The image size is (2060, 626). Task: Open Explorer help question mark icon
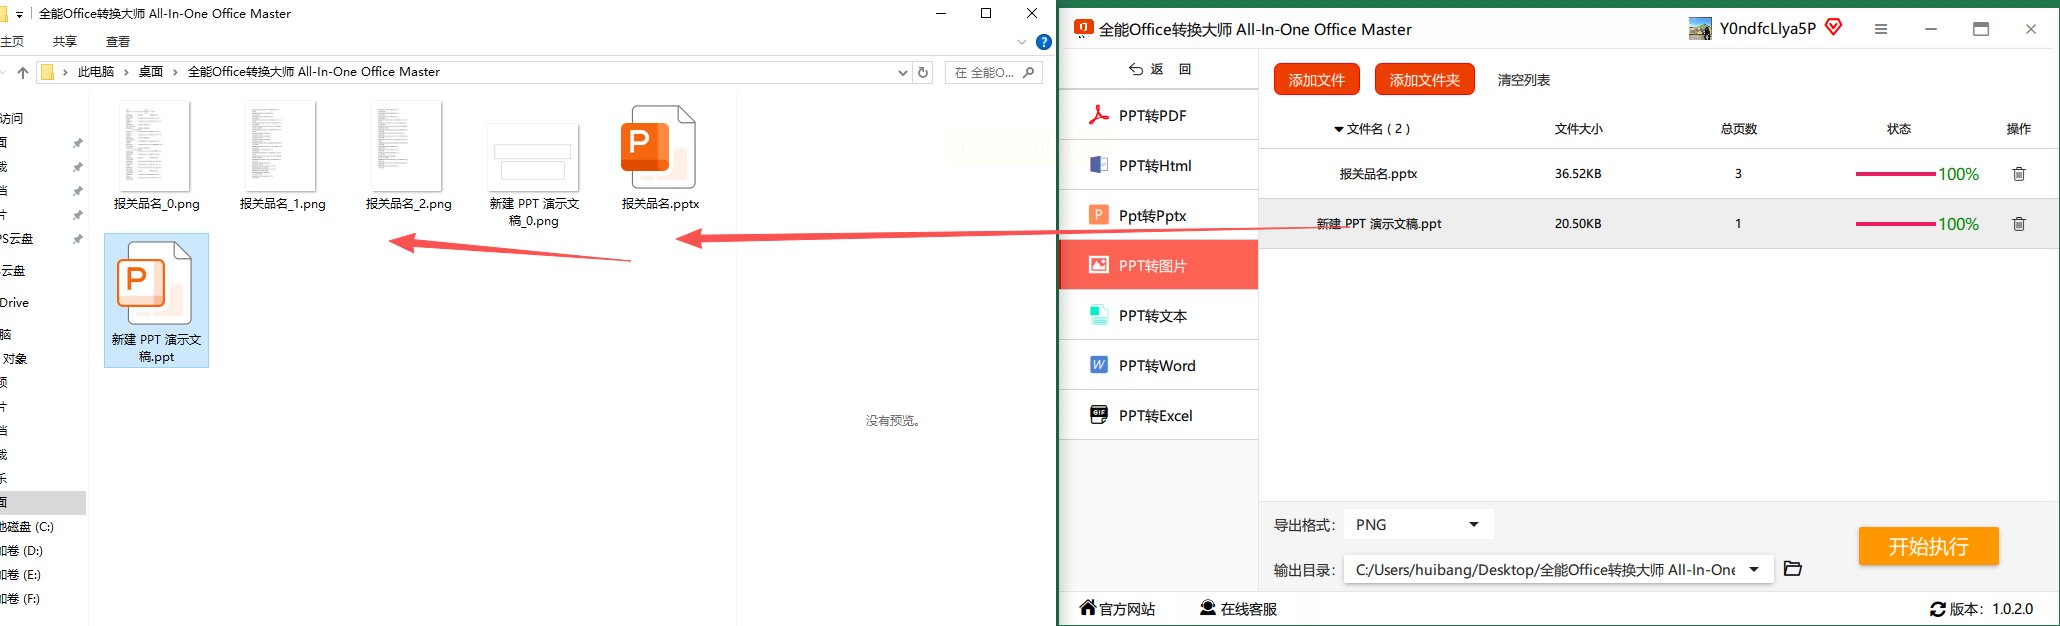tap(1044, 42)
